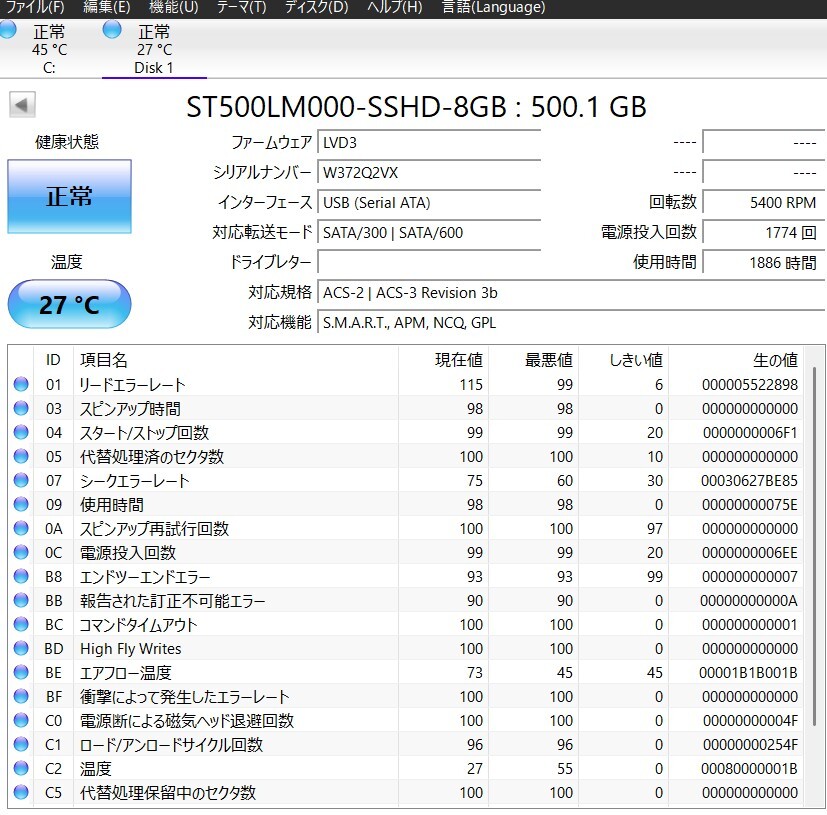
Task: Click the シリアルナンバー field W372Q2VX
Action: [429, 172]
